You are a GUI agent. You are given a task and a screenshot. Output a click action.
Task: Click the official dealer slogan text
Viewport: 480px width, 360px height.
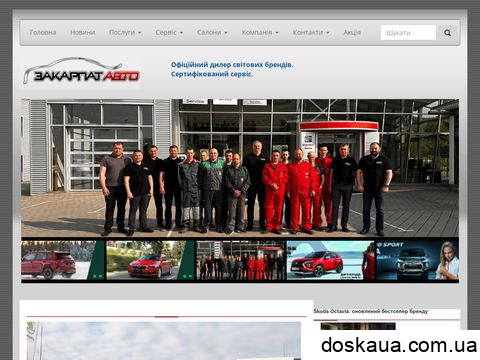pyautogui.click(x=232, y=69)
